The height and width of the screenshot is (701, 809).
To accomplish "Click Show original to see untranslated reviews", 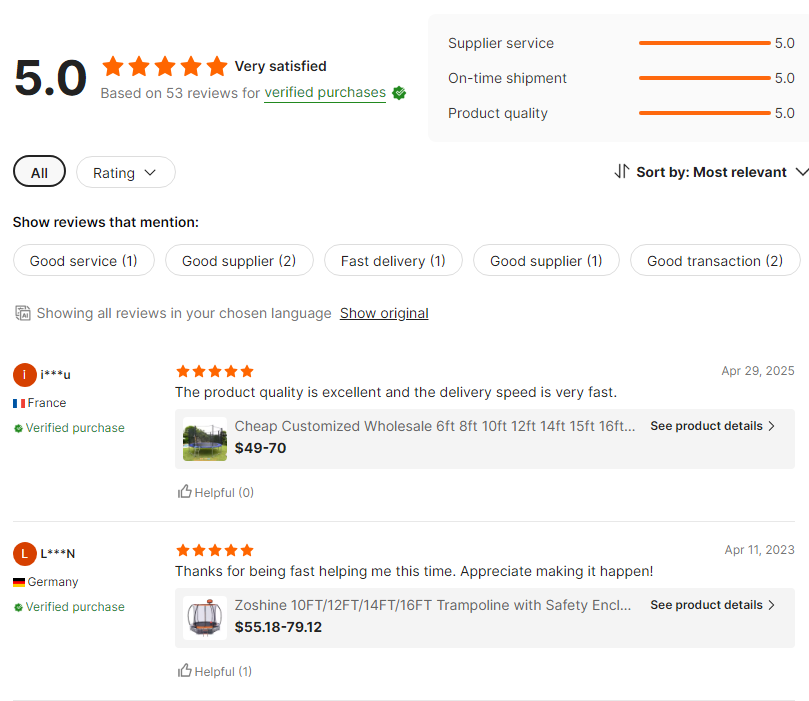I will [x=383, y=312].
